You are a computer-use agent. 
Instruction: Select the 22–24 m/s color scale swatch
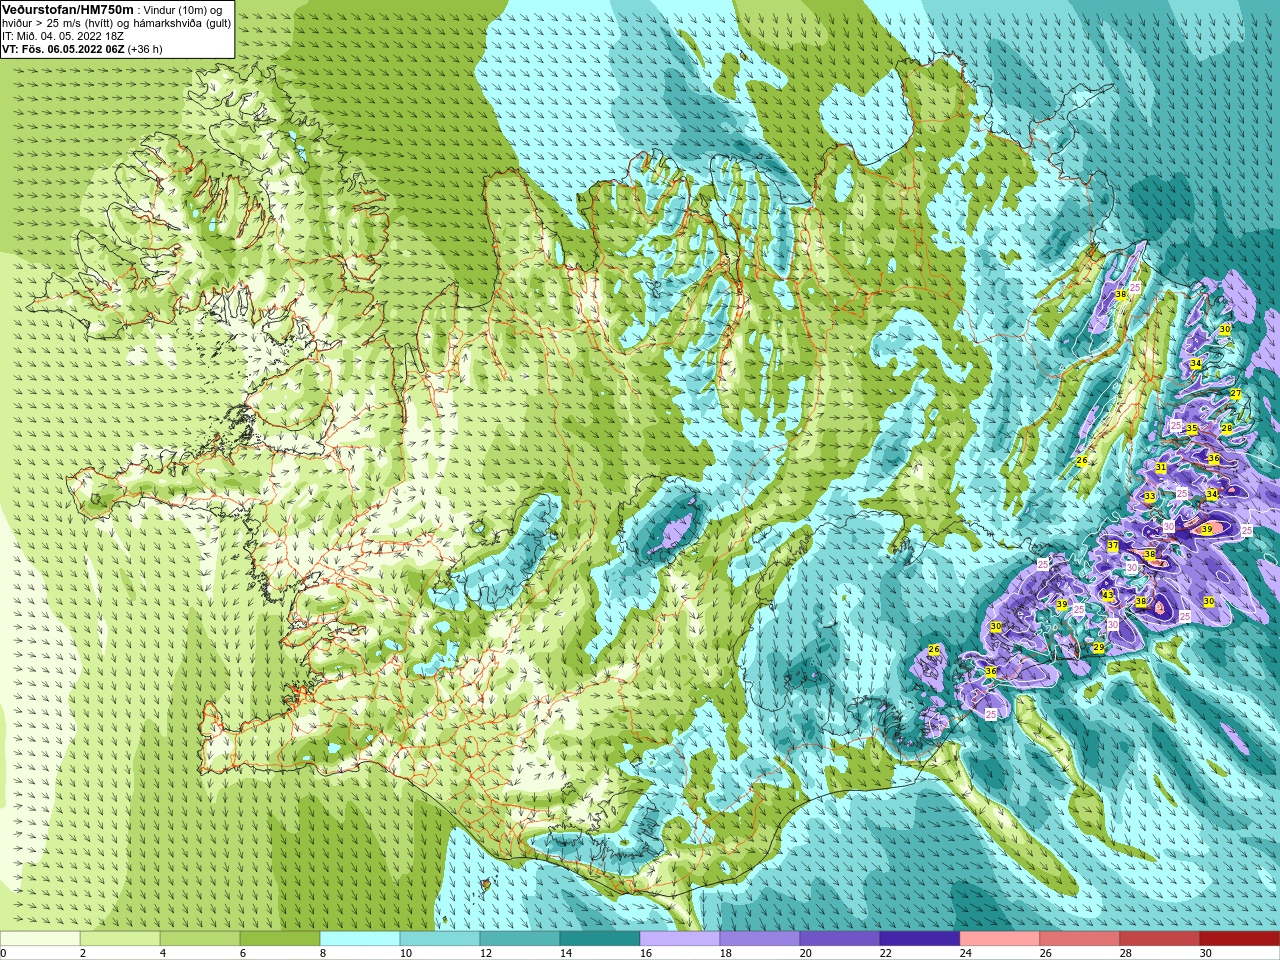(920, 939)
